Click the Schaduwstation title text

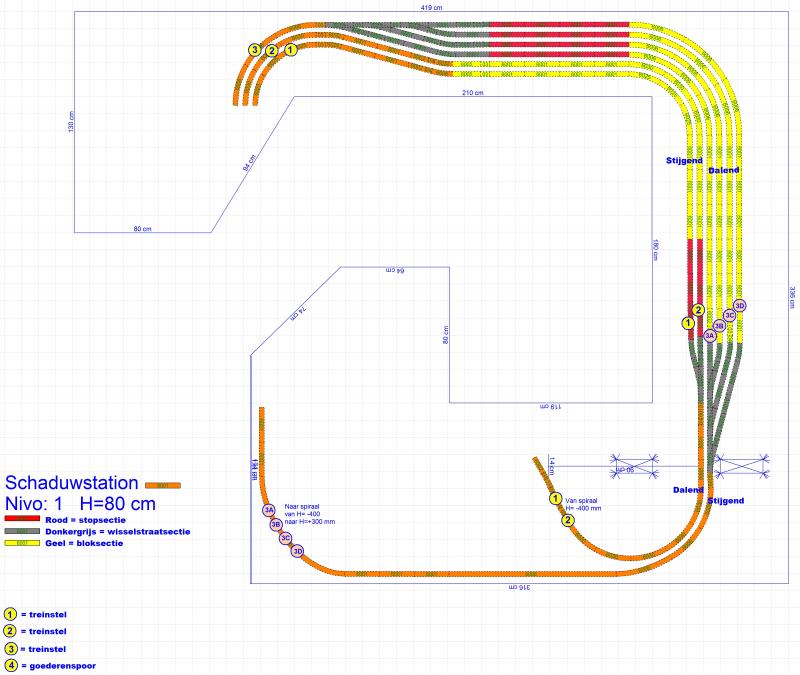pos(71,483)
